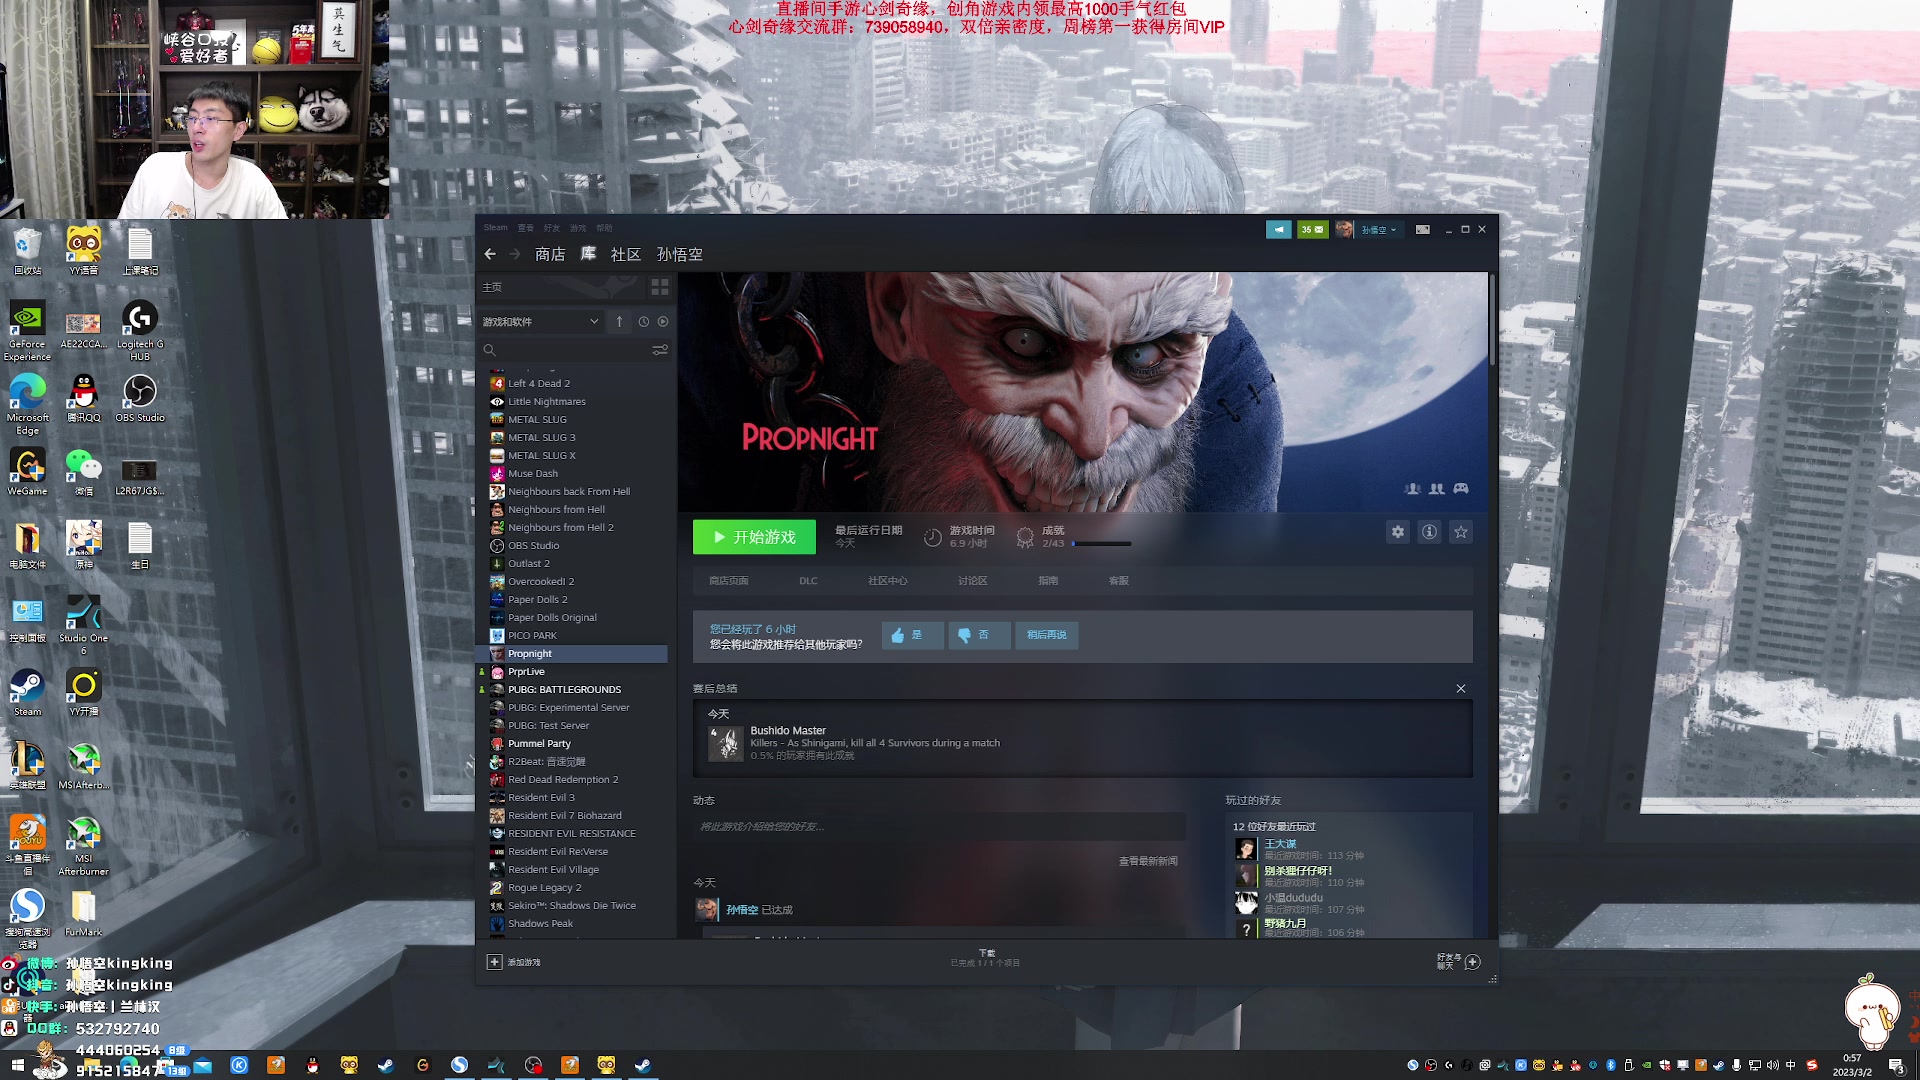This screenshot has width=1920, height=1080.
Task: Open advanced library filter sliders icon
Action: [x=660, y=350]
